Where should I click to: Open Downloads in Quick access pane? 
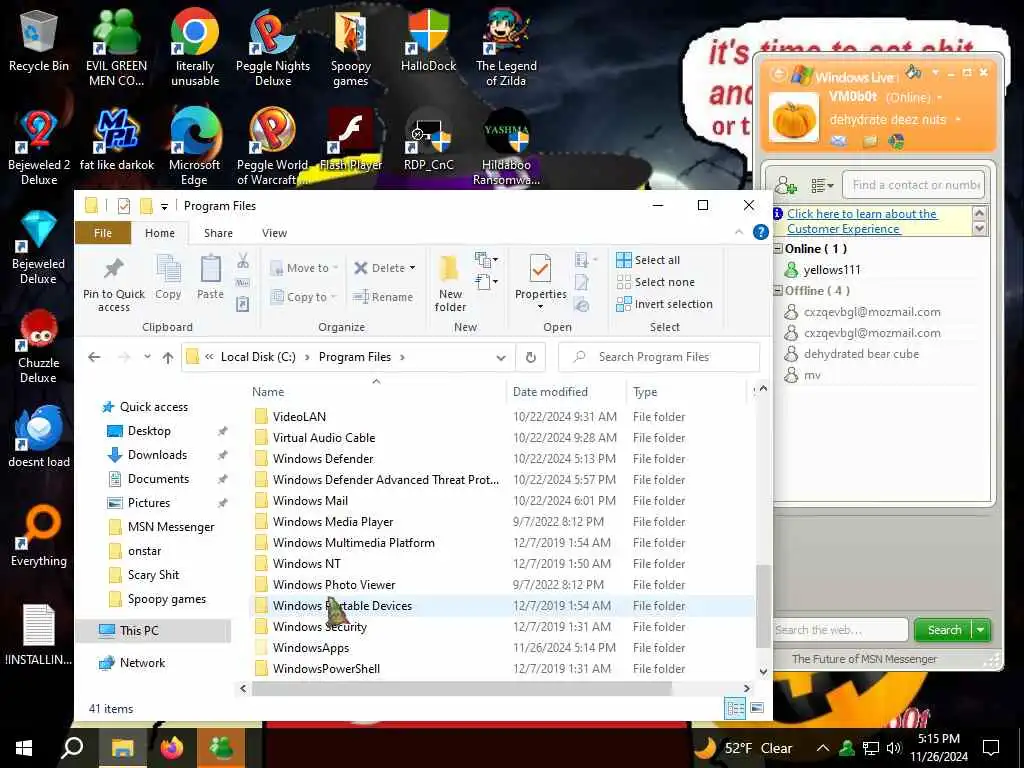[157, 455]
